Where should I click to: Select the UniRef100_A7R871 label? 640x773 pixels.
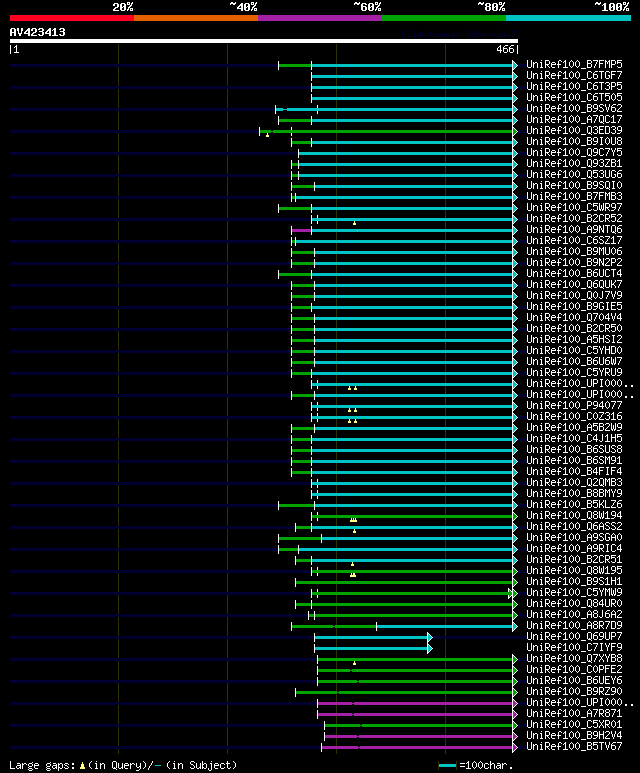[574, 713]
